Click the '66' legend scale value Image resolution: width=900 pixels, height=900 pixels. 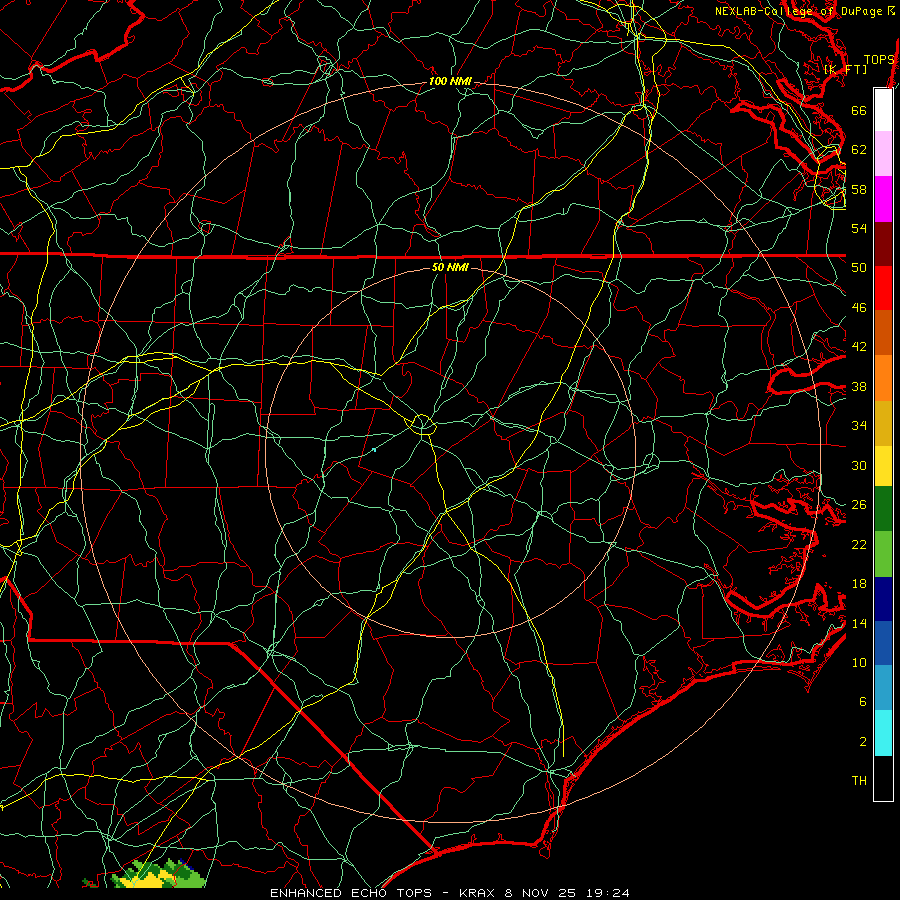coord(859,110)
